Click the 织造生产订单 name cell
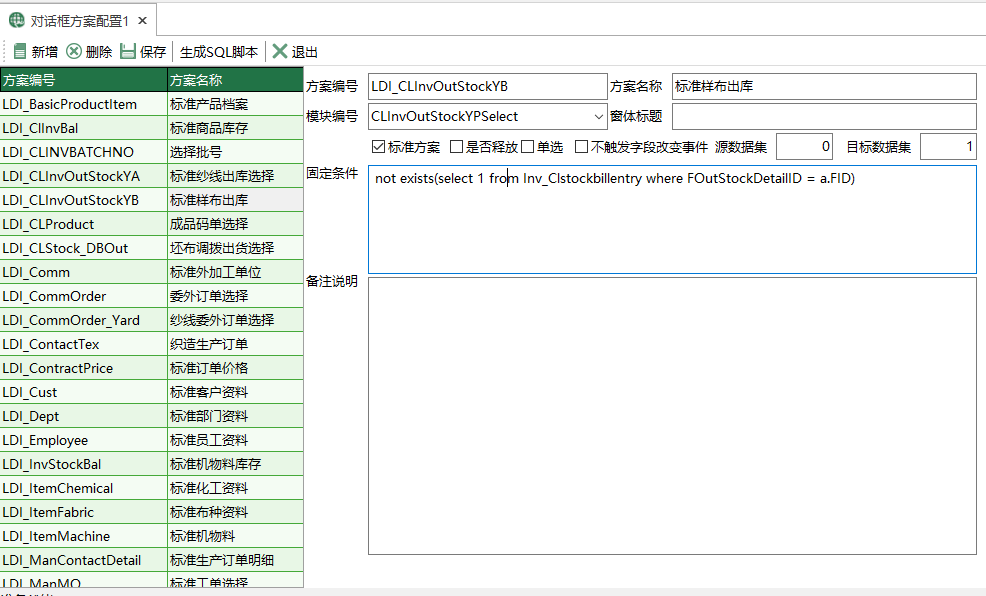 coord(235,345)
